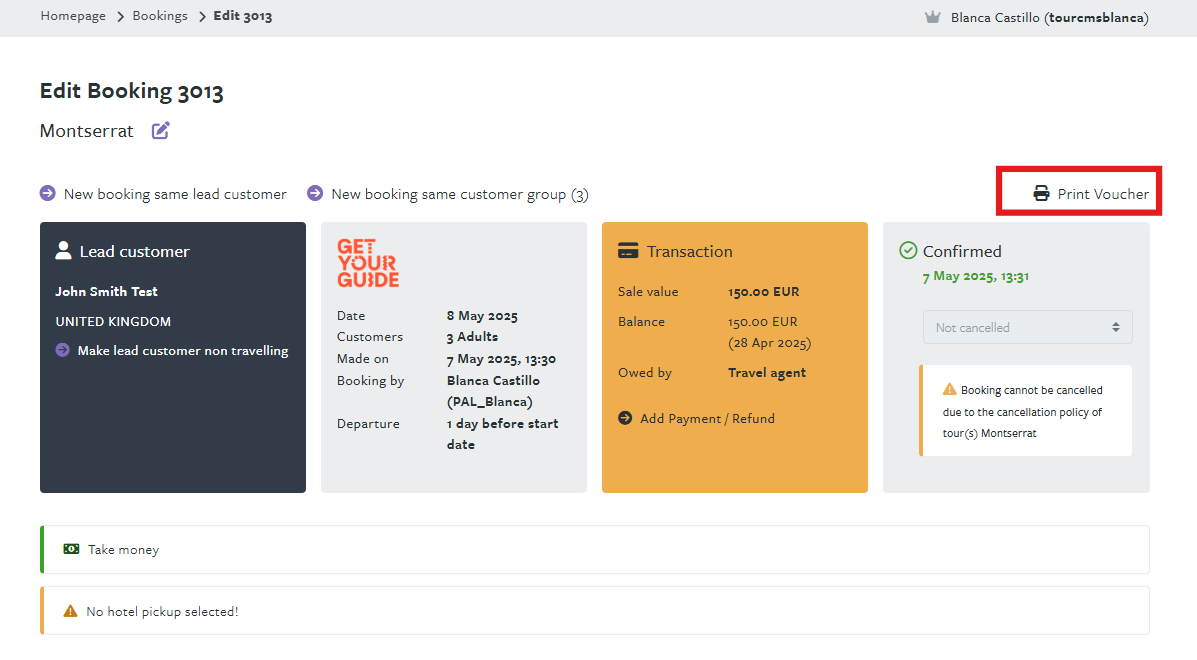Click the edit pencil icon beside Montserrat
The height and width of the screenshot is (660, 1197).
click(x=160, y=130)
